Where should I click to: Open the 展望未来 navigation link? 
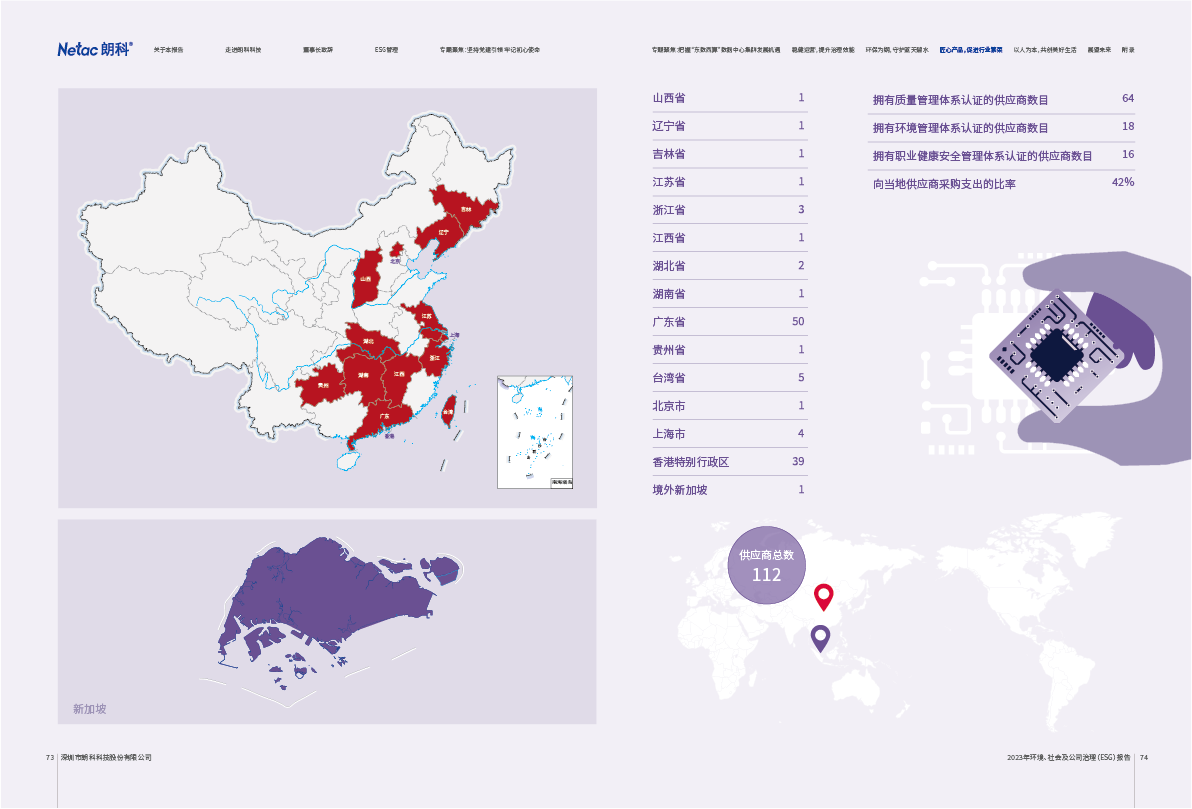pos(1099,49)
